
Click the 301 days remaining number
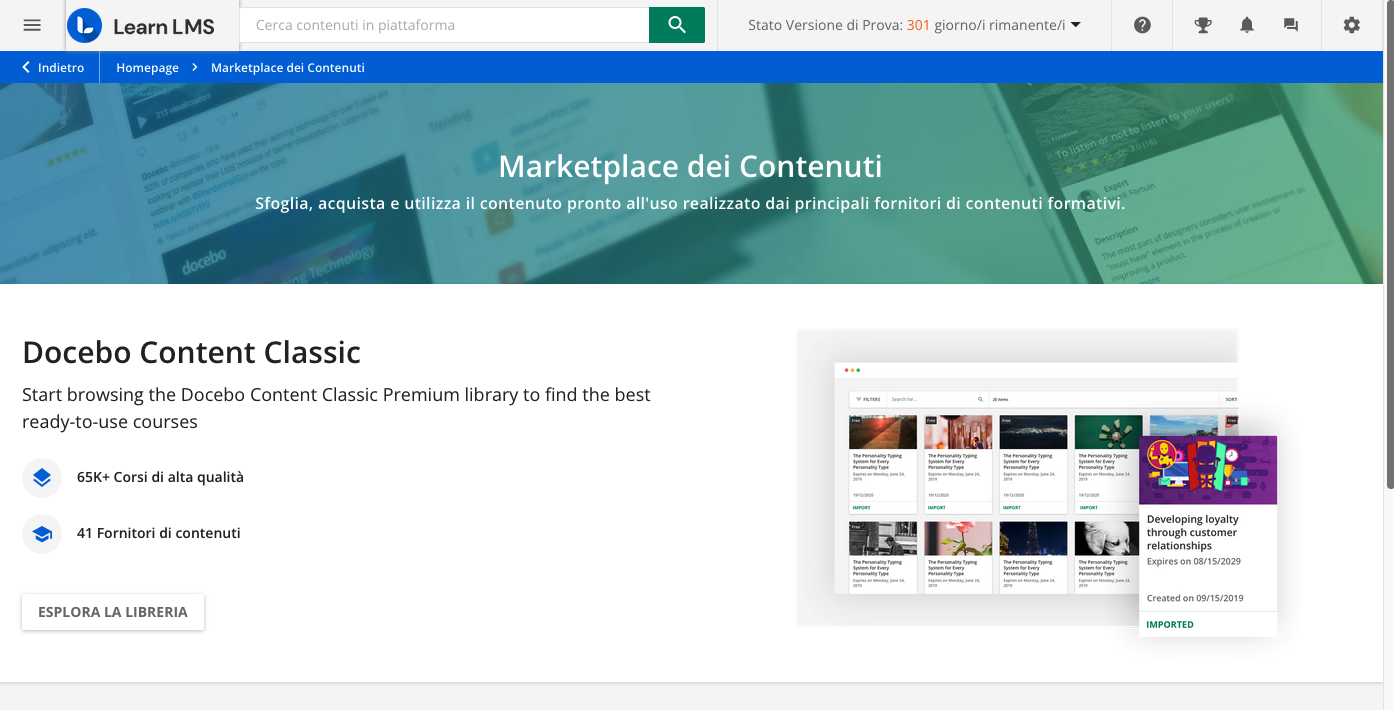point(918,25)
